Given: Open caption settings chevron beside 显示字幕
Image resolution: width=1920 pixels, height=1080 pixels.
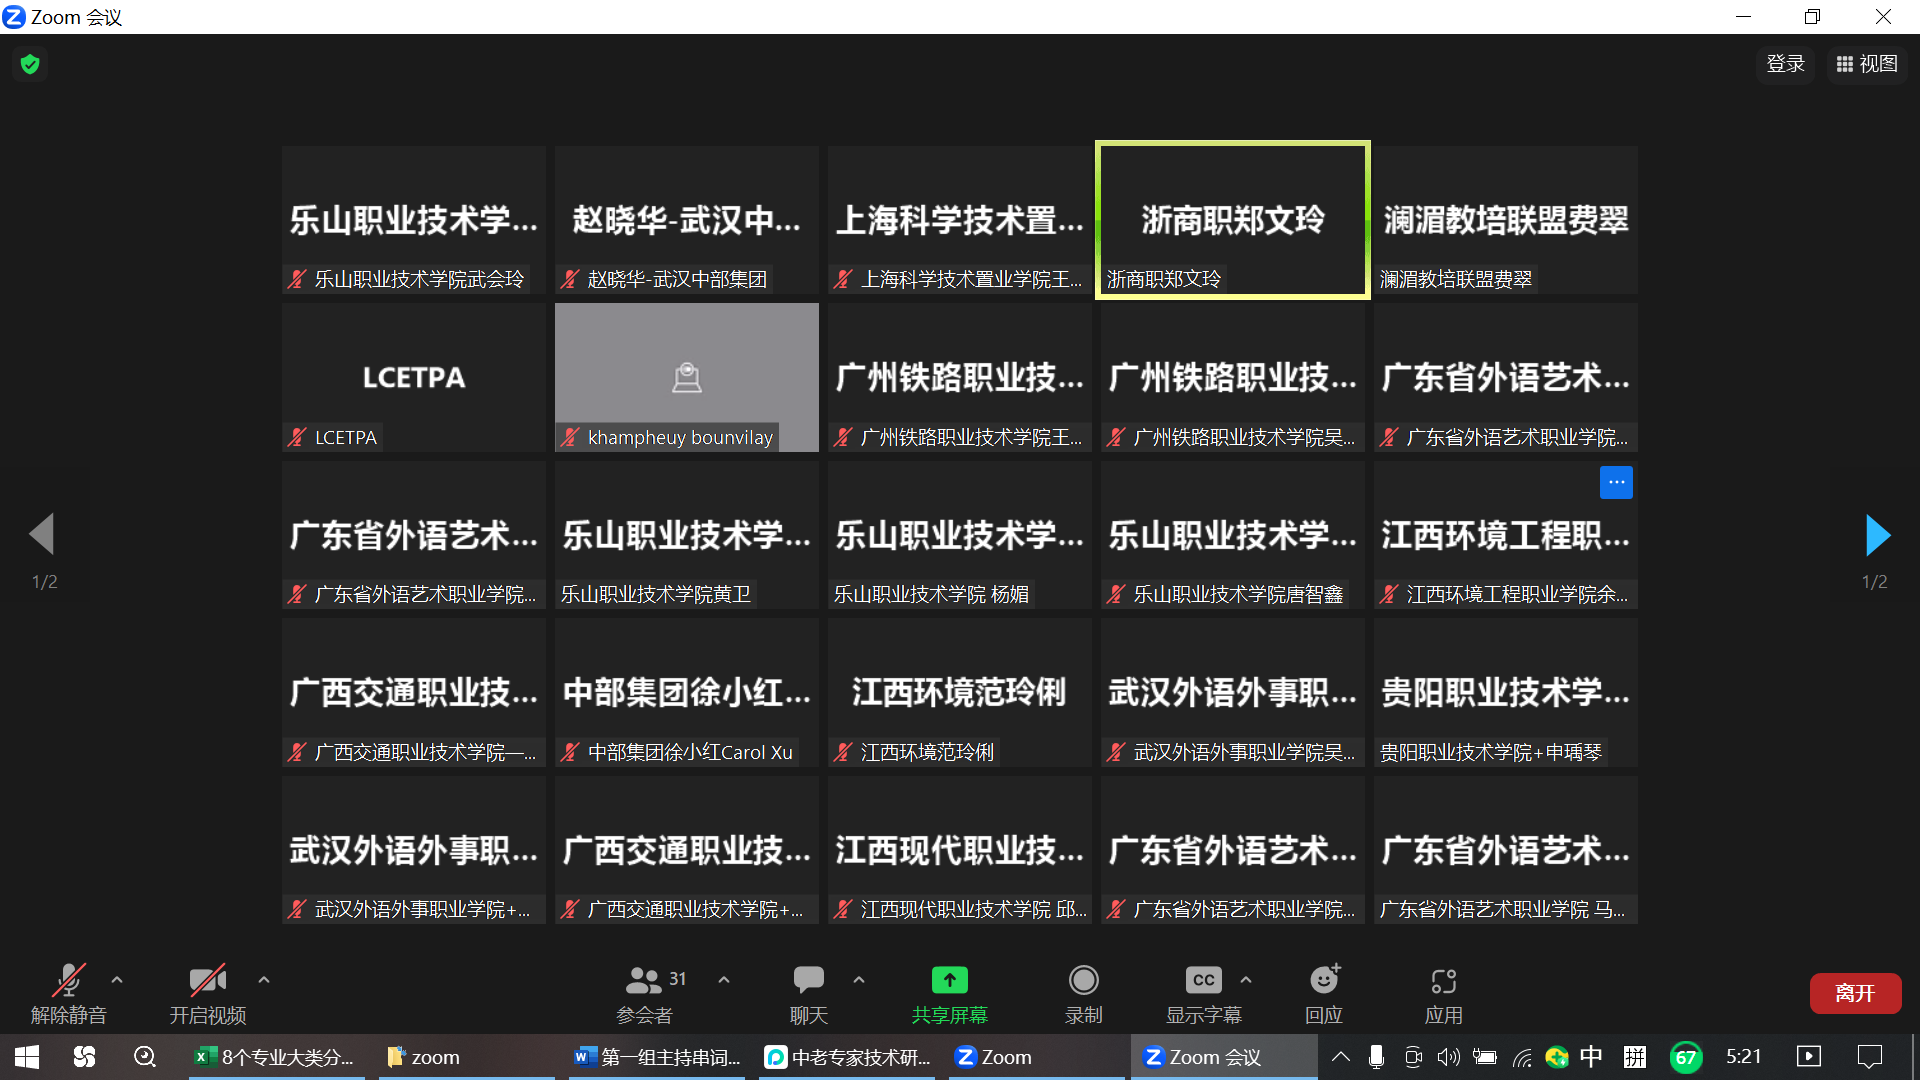Looking at the screenshot, I should click(x=1246, y=980).
